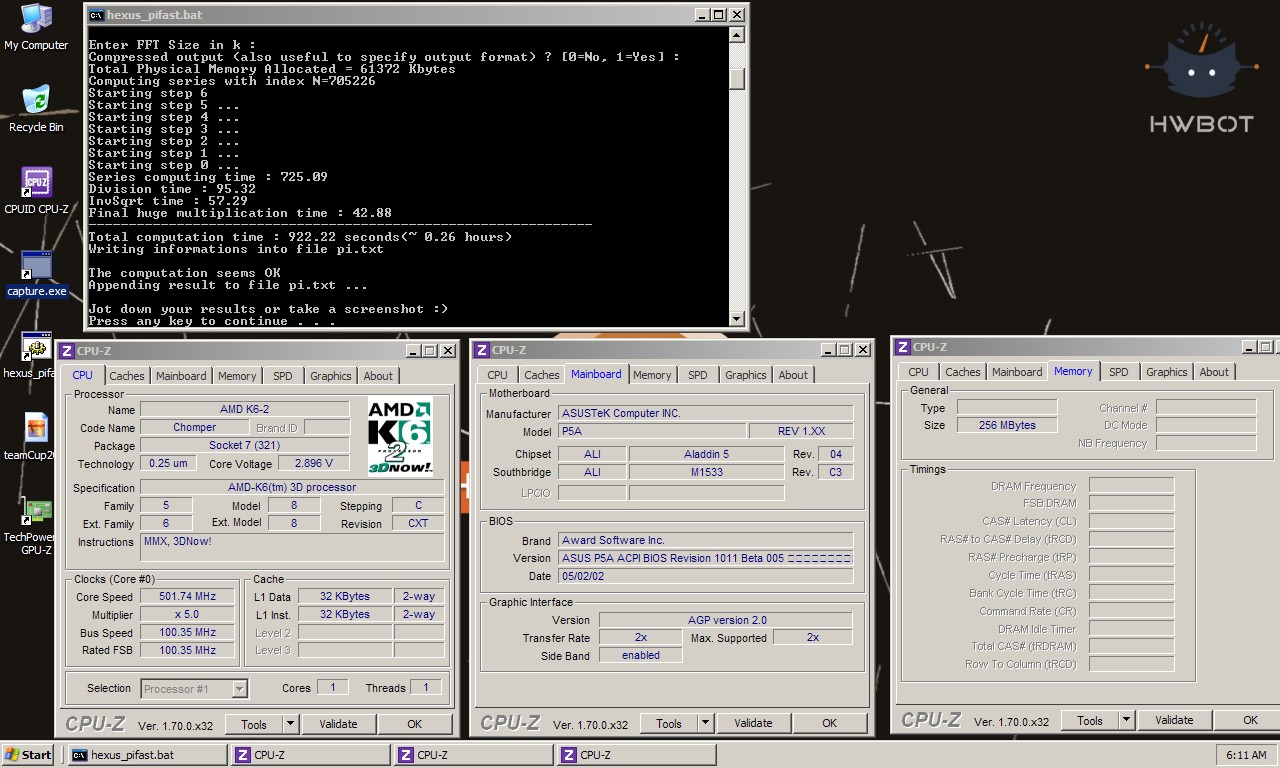The image size is (1280, 768).
Task: Open Graphics tab in middle CPU-Z window
Action: 746,375
